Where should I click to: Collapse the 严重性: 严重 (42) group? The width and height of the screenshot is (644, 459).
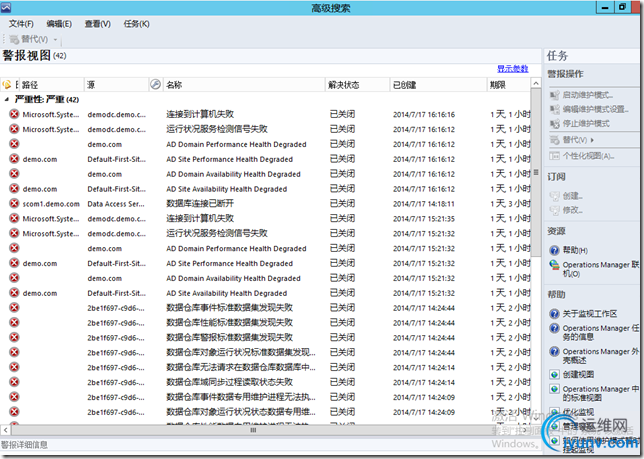point(7,99)
